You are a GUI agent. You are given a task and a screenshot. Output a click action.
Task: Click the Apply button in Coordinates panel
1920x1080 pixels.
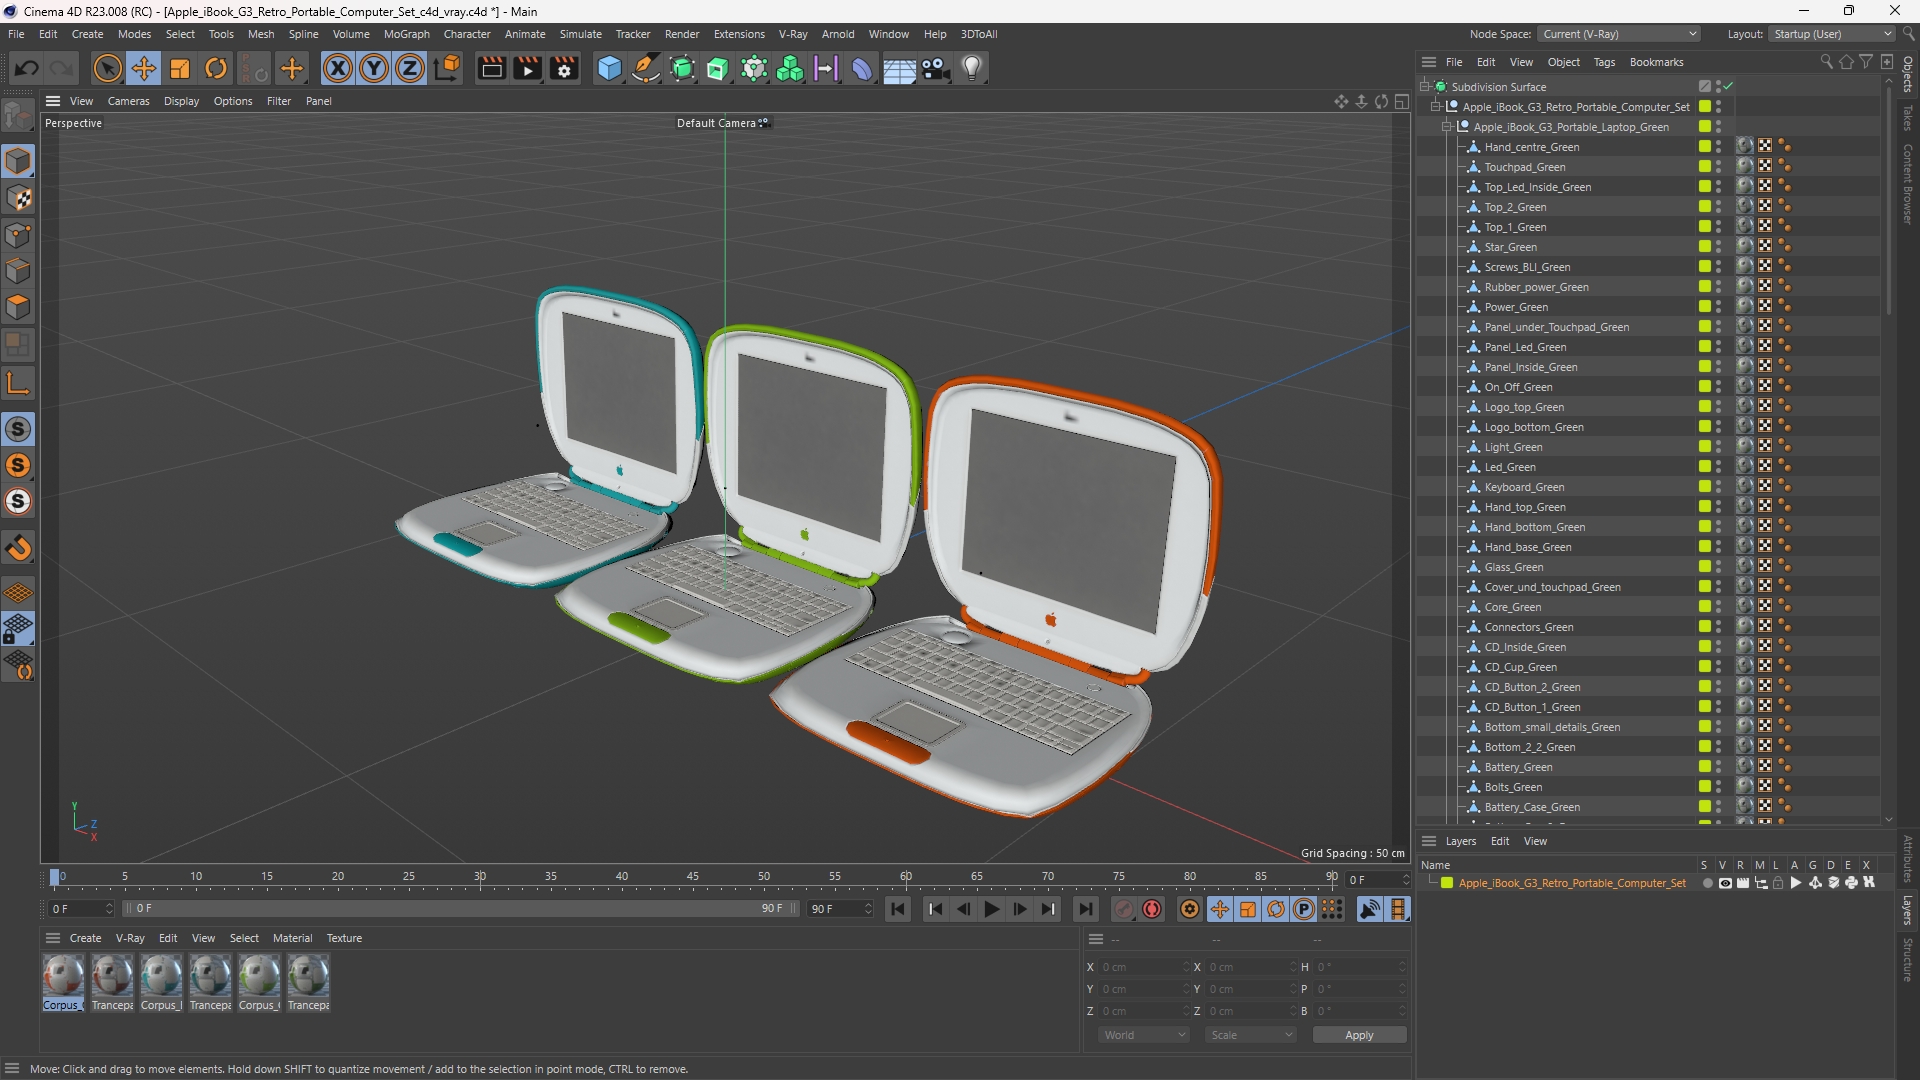click(x=1359, y=1035)
